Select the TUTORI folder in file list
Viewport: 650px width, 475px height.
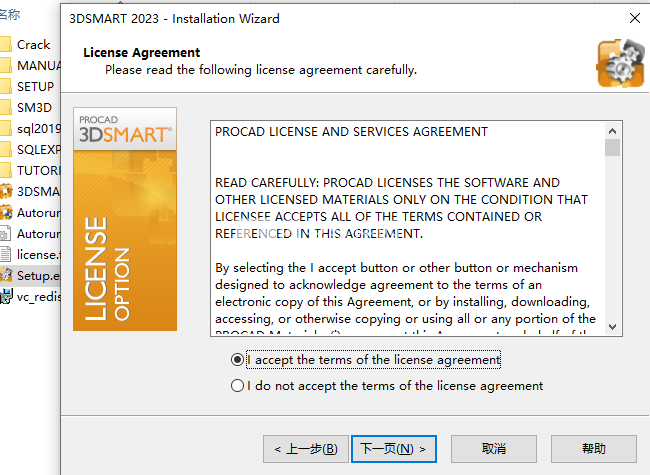point(30,170)
